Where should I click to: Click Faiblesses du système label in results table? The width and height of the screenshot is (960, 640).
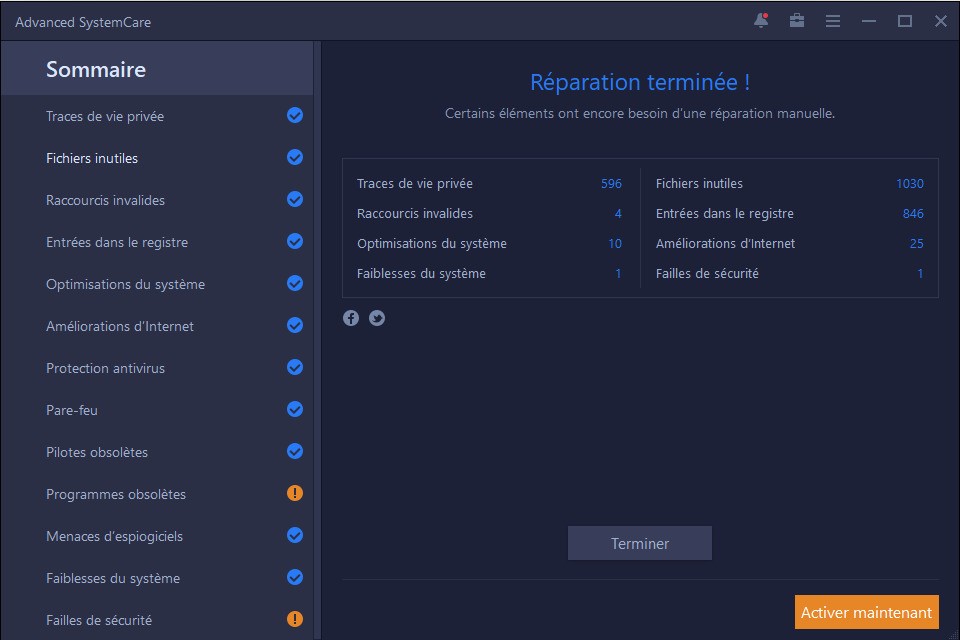click(x=421, y=274)
